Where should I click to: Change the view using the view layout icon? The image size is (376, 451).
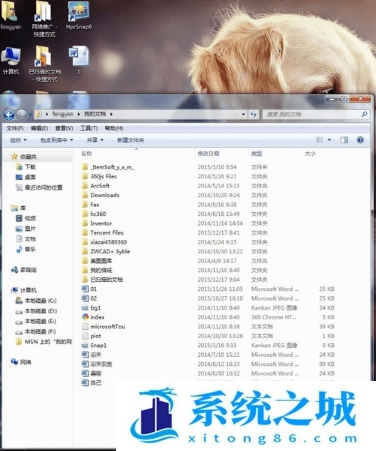click(319, 140)
